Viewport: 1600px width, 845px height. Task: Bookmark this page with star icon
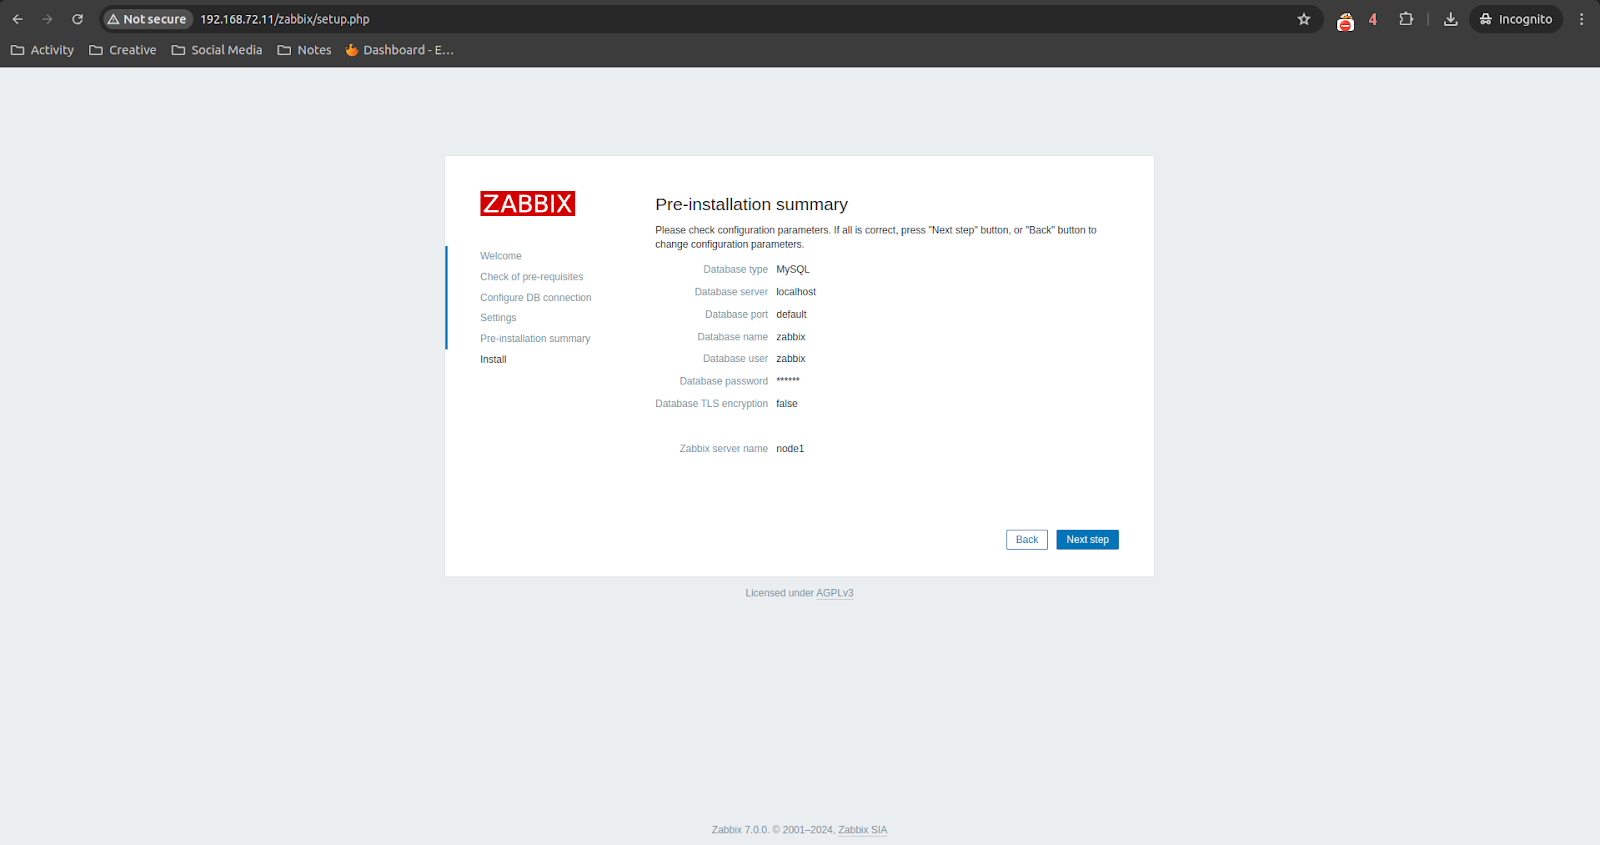pyautogui.click(x=1304, y=19)
